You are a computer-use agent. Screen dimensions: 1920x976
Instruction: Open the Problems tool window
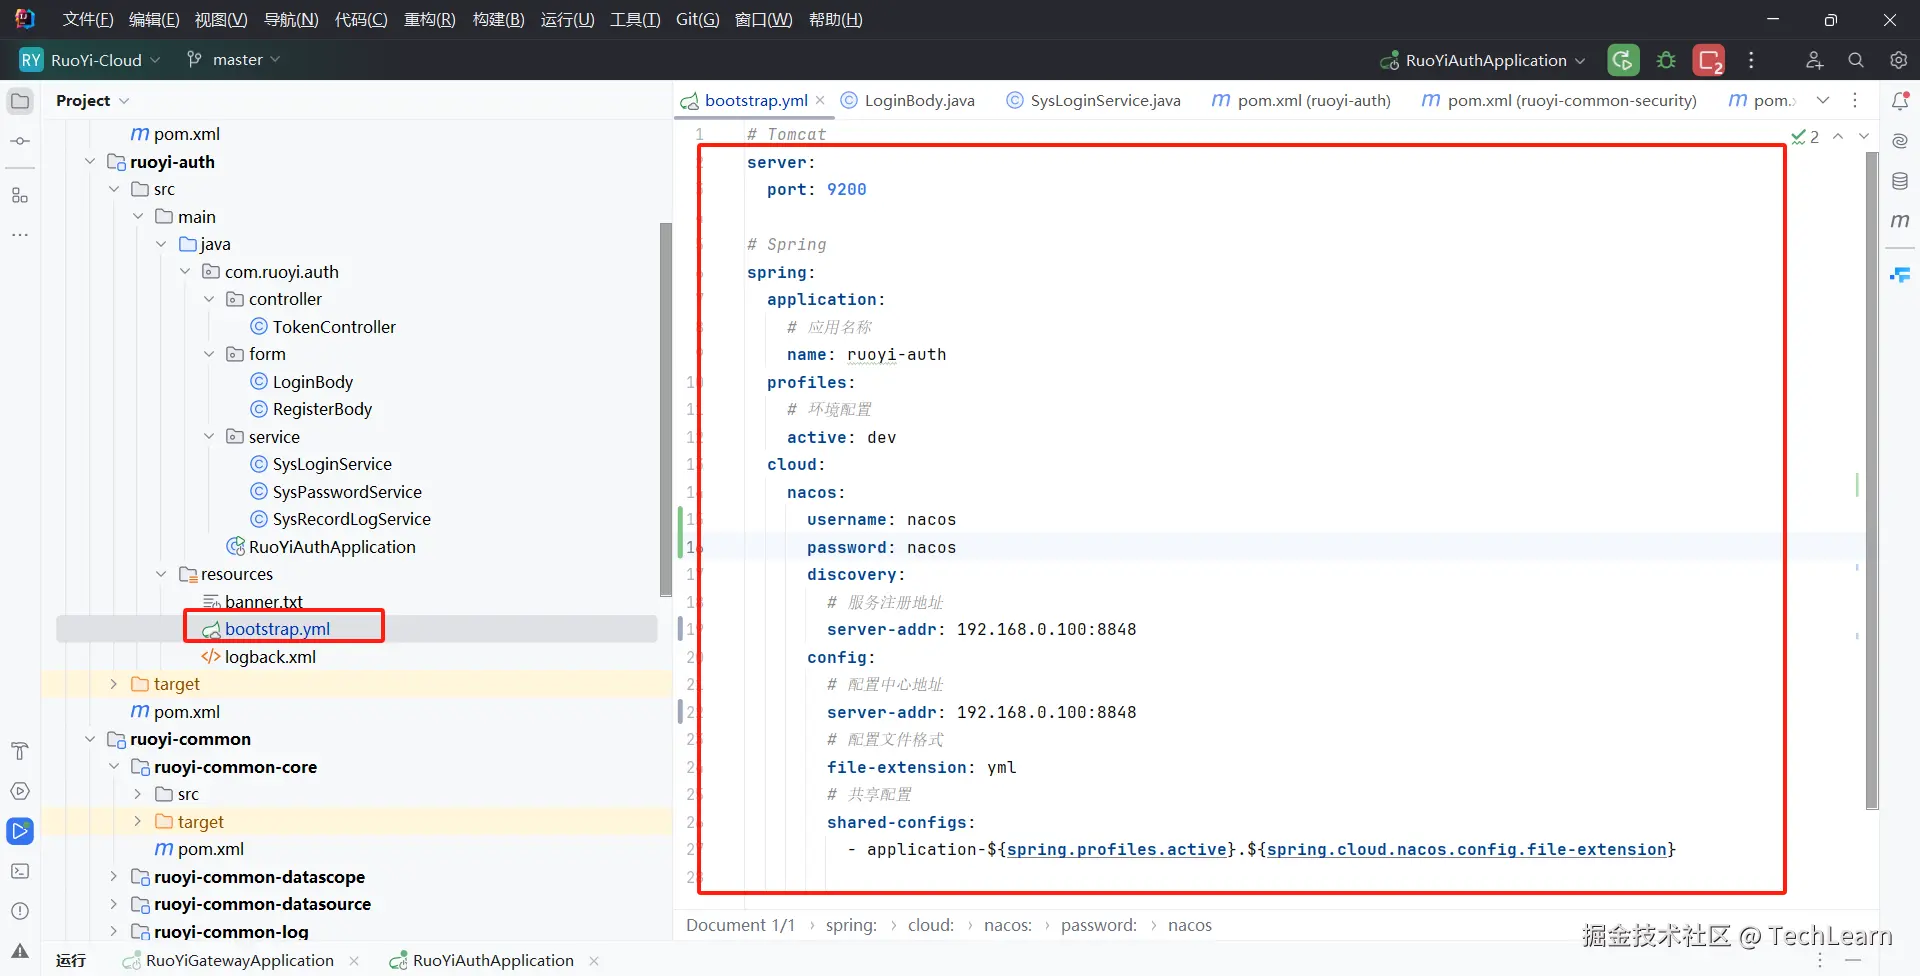20,911
